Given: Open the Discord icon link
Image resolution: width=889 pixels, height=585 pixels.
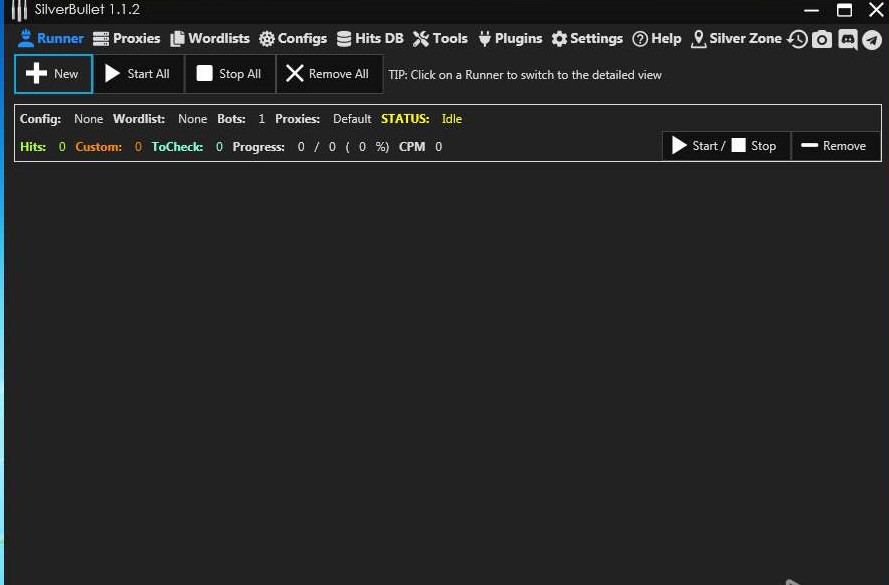Looking at the screenshot, I should point(848,40).
